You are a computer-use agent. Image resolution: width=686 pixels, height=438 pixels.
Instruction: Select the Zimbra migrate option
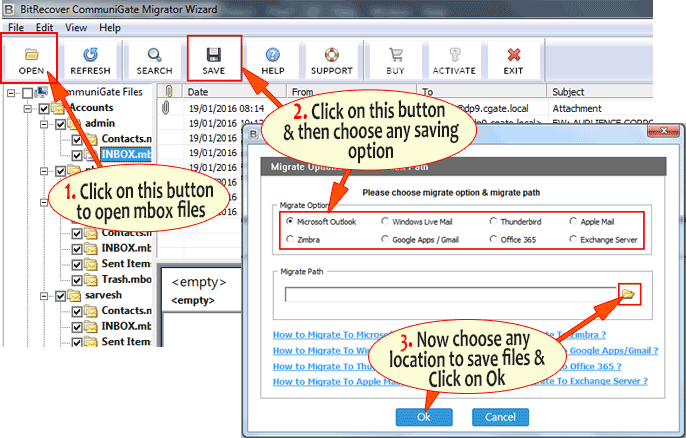[x=290, y=239]
